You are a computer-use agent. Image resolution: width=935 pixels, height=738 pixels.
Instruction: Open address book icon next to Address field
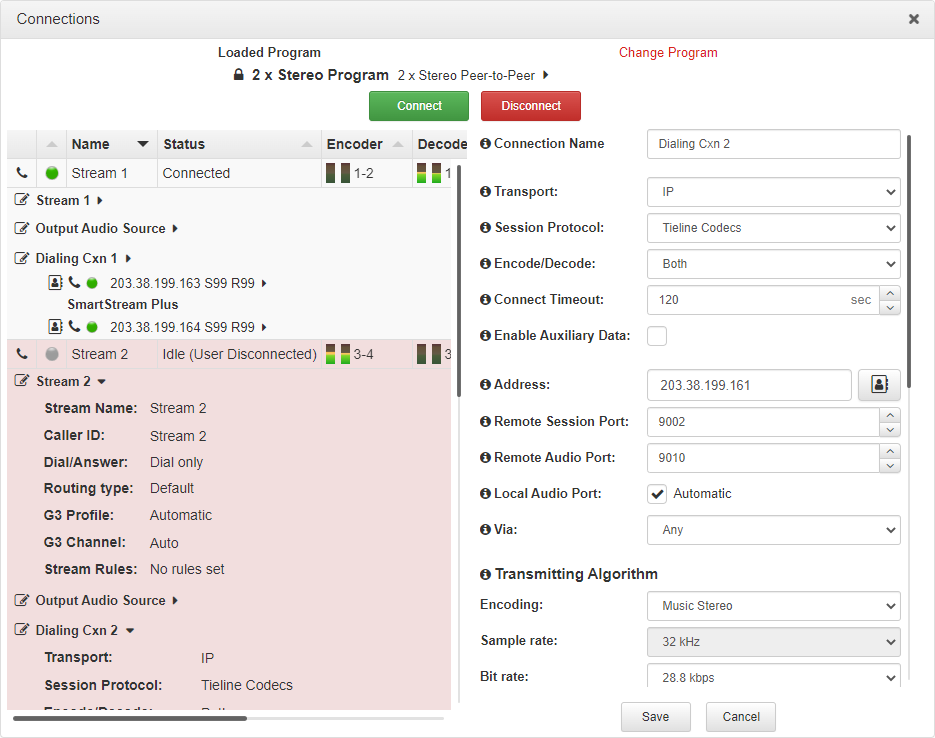[879, 385]
